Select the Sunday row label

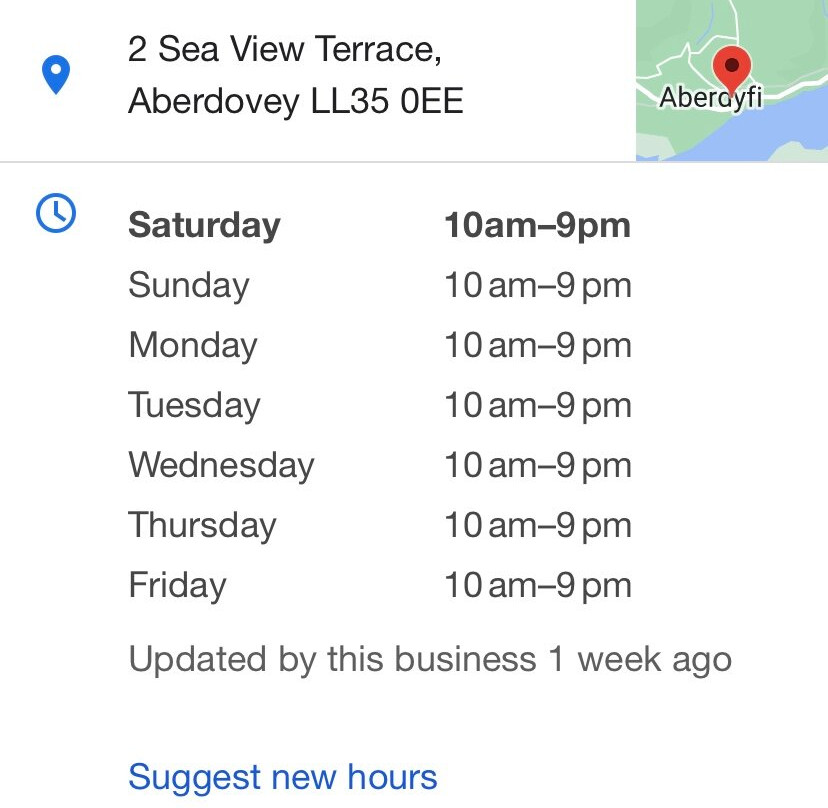click(189, 286)
